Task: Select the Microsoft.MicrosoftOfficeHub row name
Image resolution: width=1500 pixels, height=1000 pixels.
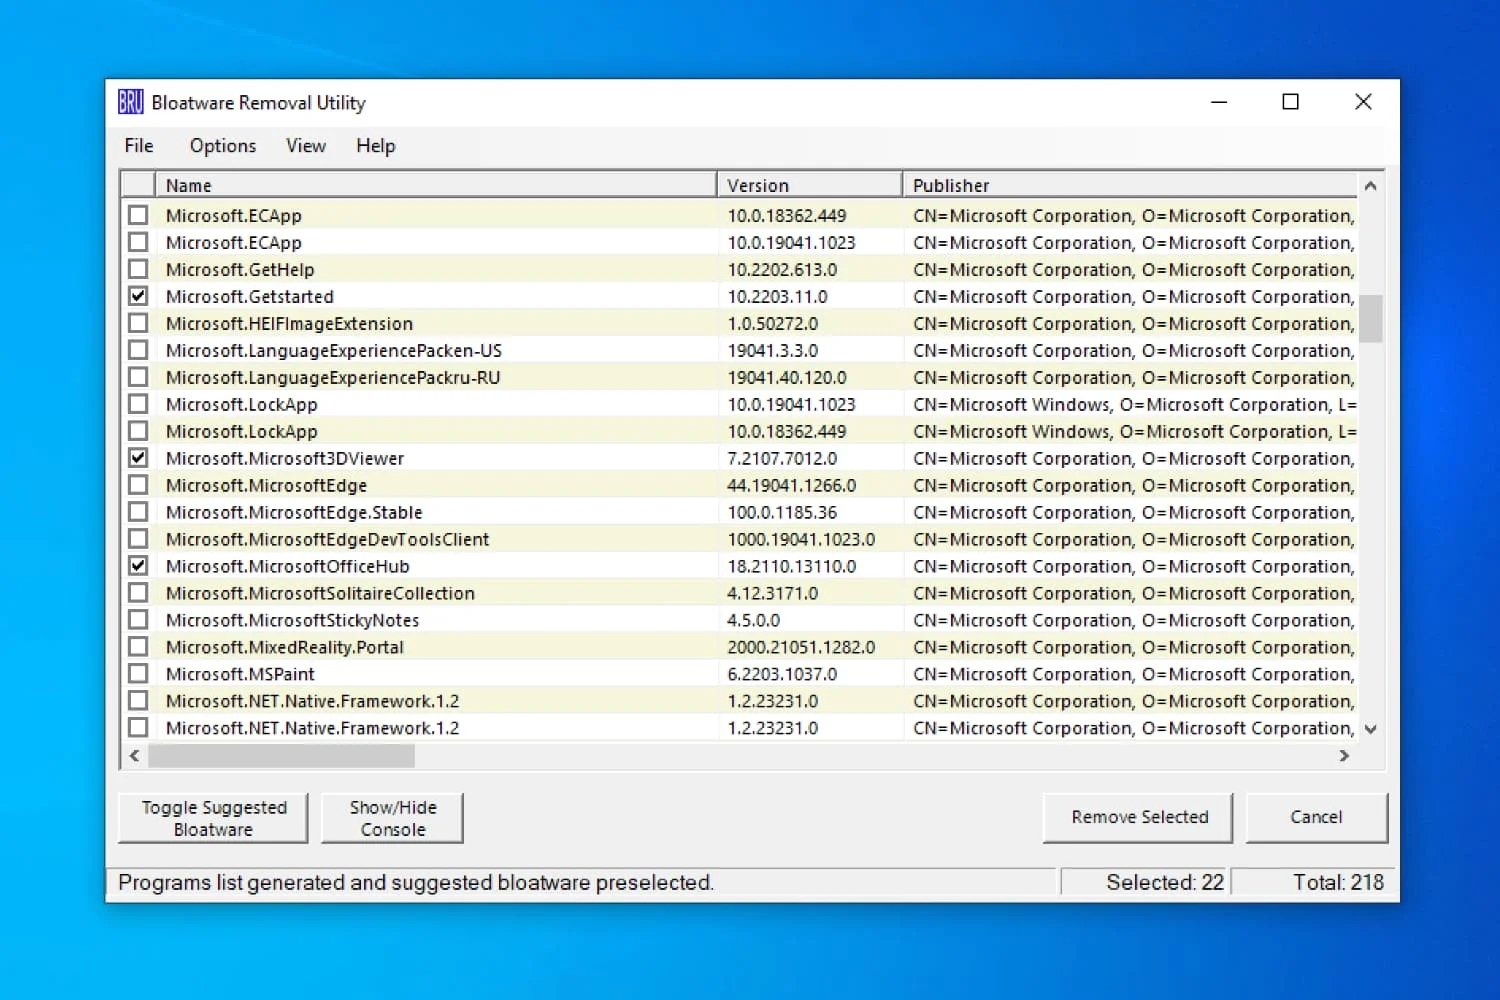Action: pyautogui.click(x=287, y=566)
